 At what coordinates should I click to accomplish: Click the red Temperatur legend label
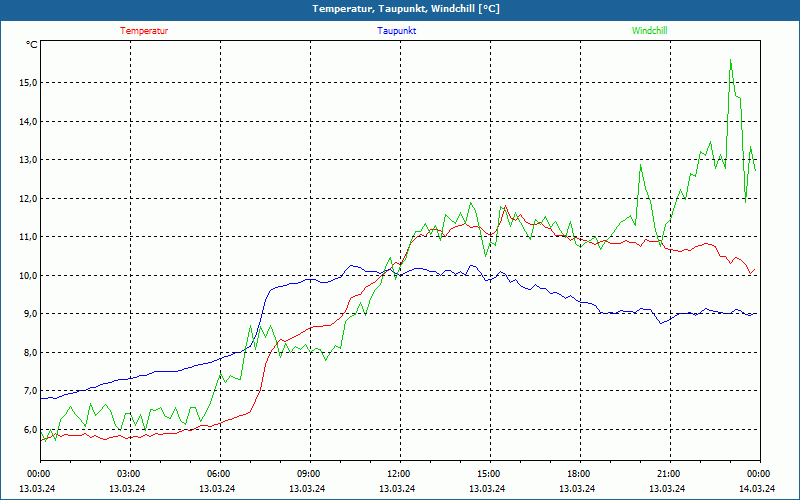click(144, 31)
